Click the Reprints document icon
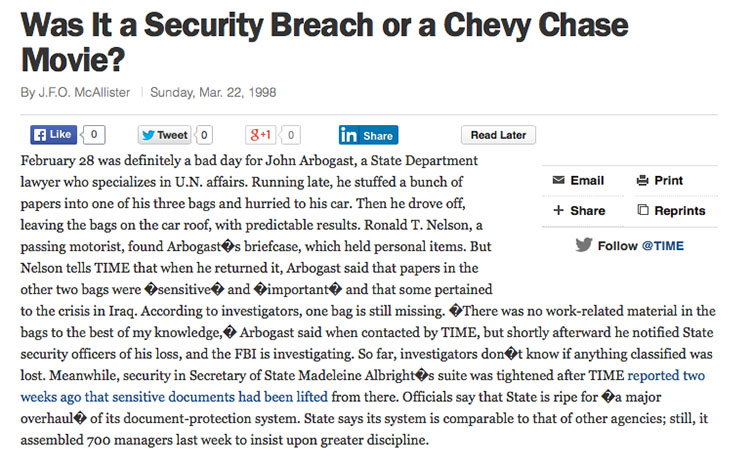752x470 pixels. coord(643,211)
